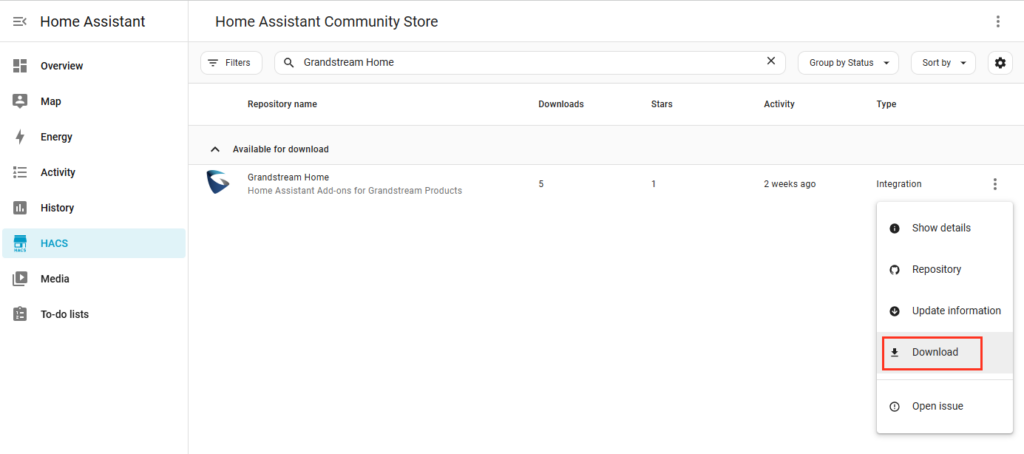1024x454 pixels.
Task: Click the Download arrow icon
Action: point(895,353)
